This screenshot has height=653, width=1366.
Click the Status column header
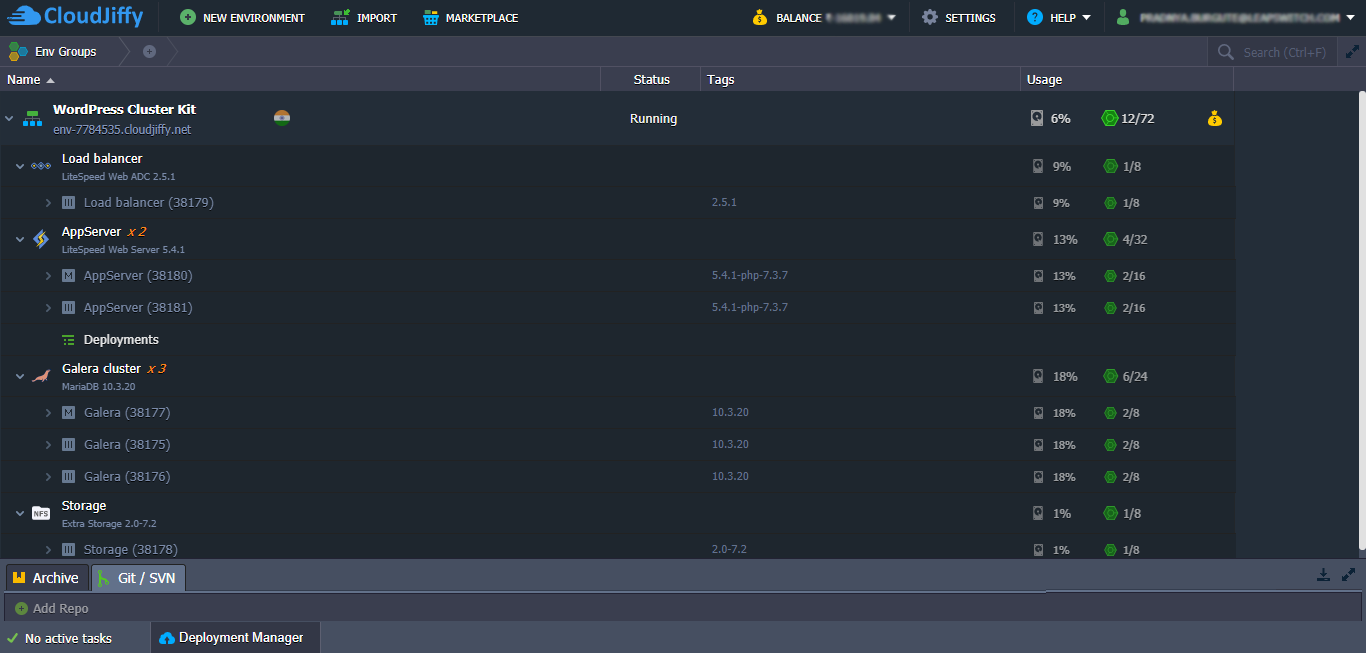[x=651, y=79]
